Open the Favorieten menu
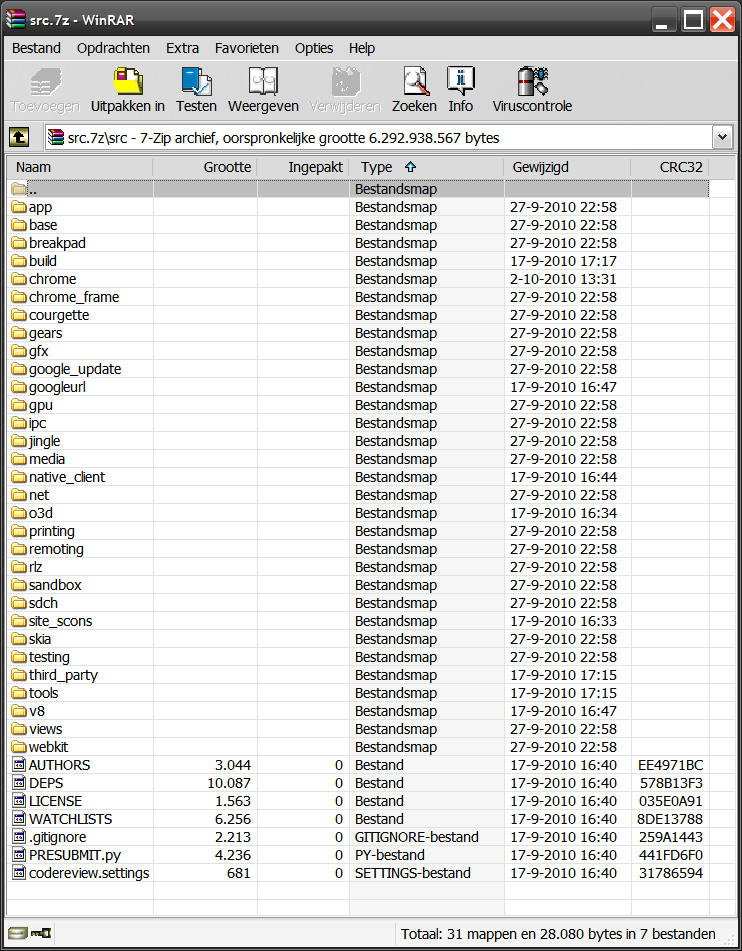This screenshot has width=742, height=951. click(246, 48)
